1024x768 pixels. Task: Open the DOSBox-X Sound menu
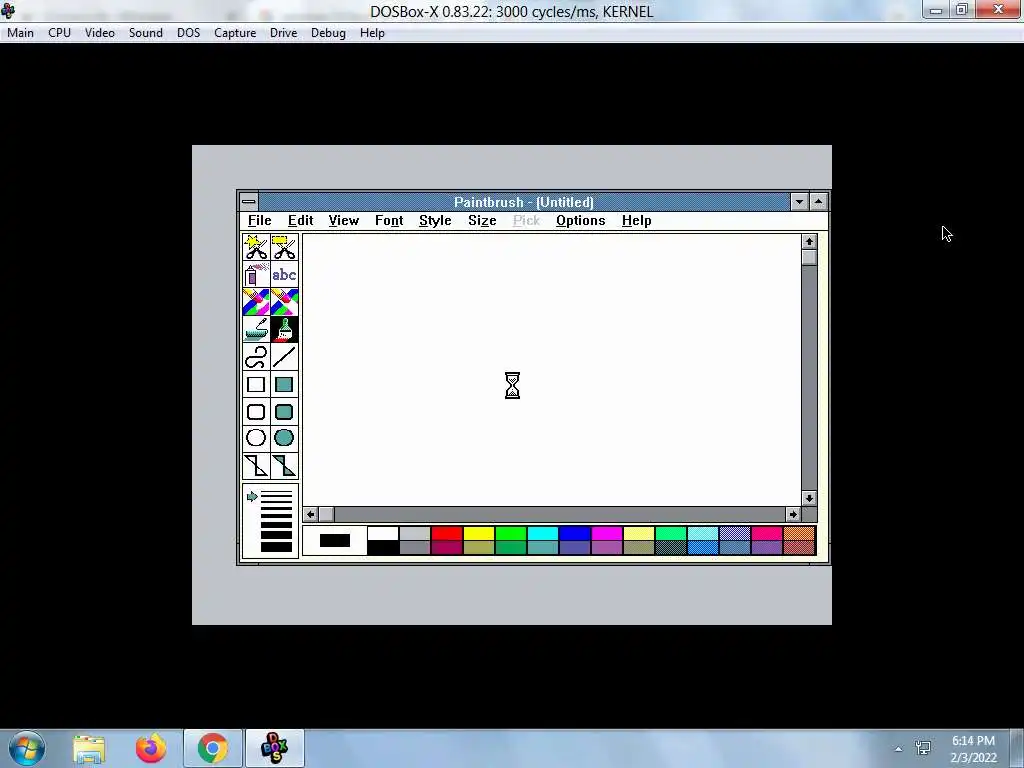pos(146,33)
